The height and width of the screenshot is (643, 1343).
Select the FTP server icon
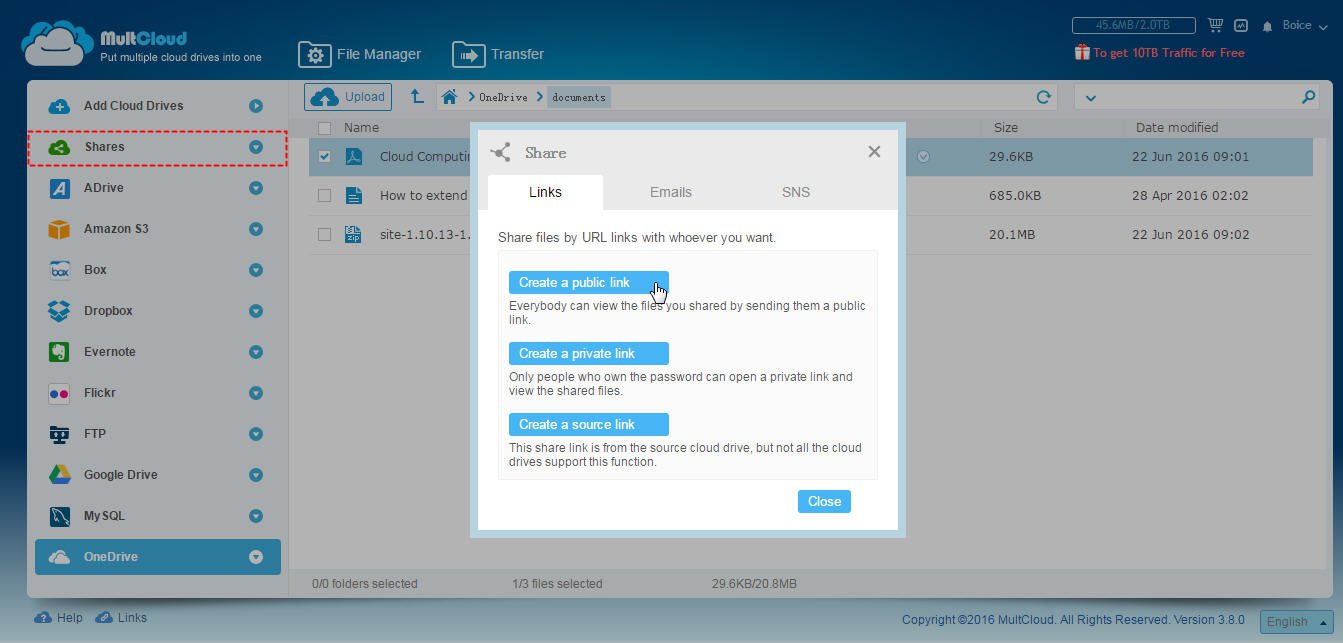click(x=59, y=434)
